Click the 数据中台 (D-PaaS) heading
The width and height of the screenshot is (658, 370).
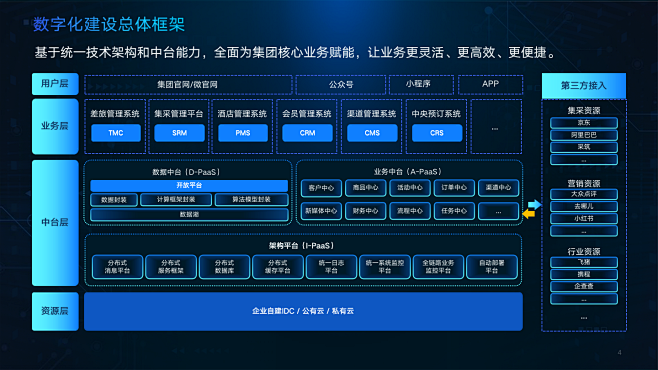[x=186, y=172]
